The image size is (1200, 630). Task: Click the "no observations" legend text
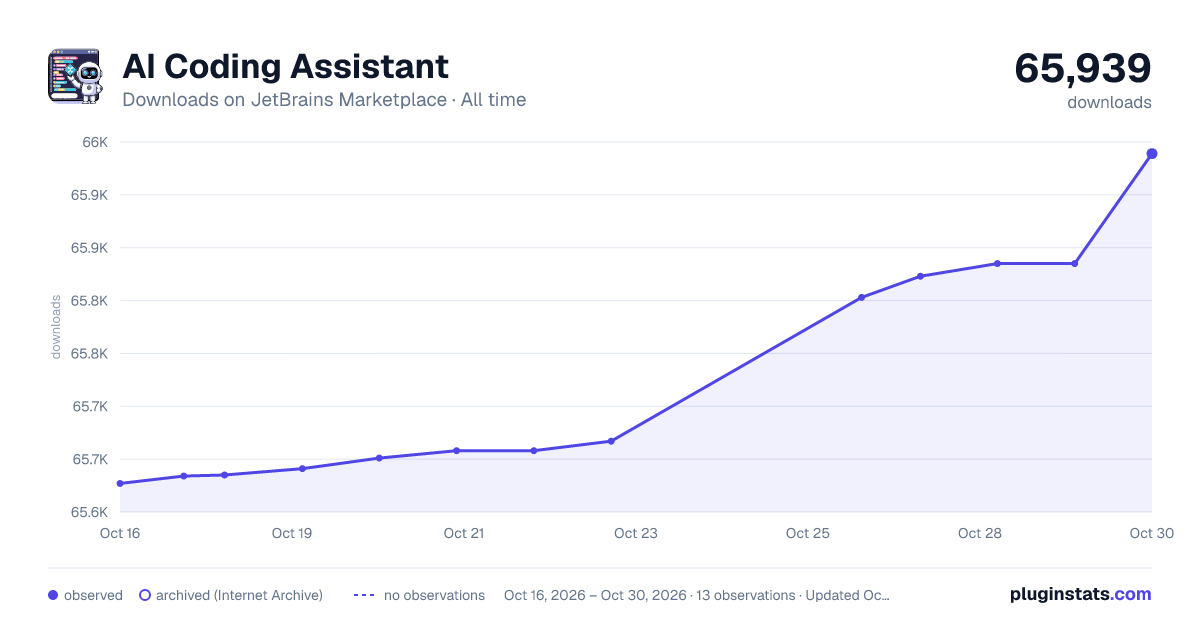pos(434,595)
